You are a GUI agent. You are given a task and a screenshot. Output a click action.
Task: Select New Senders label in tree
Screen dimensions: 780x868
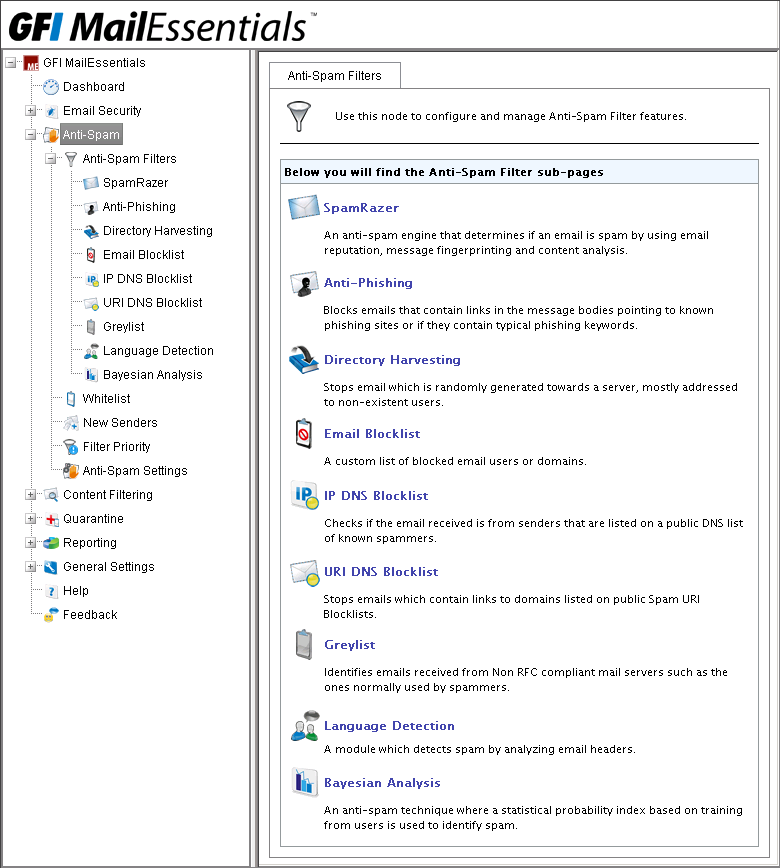[120, 423]
